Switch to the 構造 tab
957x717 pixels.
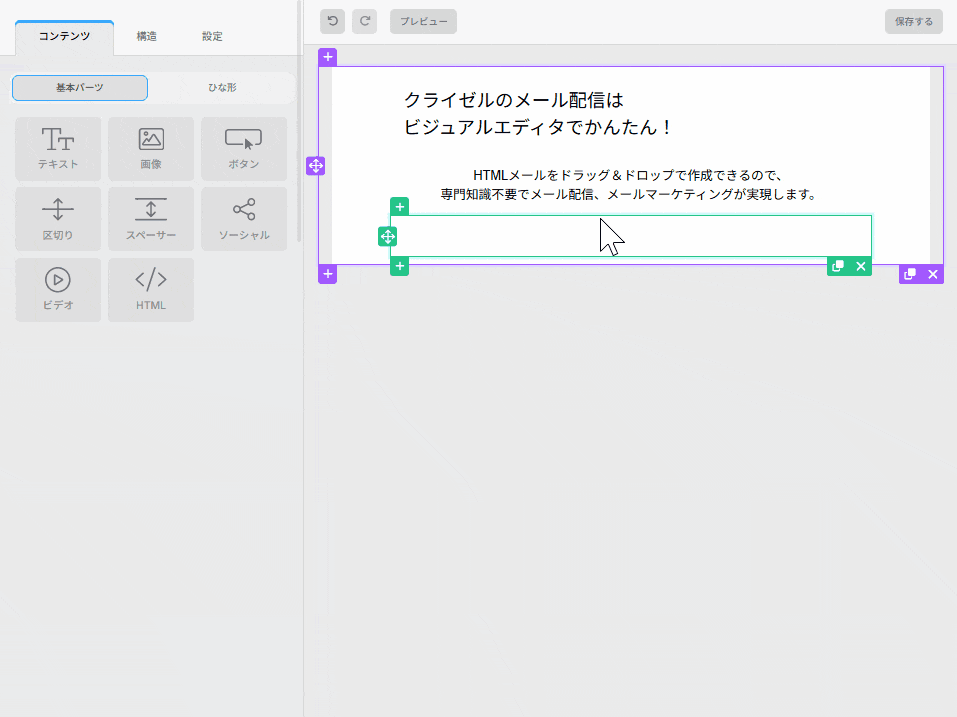[146, 37]
